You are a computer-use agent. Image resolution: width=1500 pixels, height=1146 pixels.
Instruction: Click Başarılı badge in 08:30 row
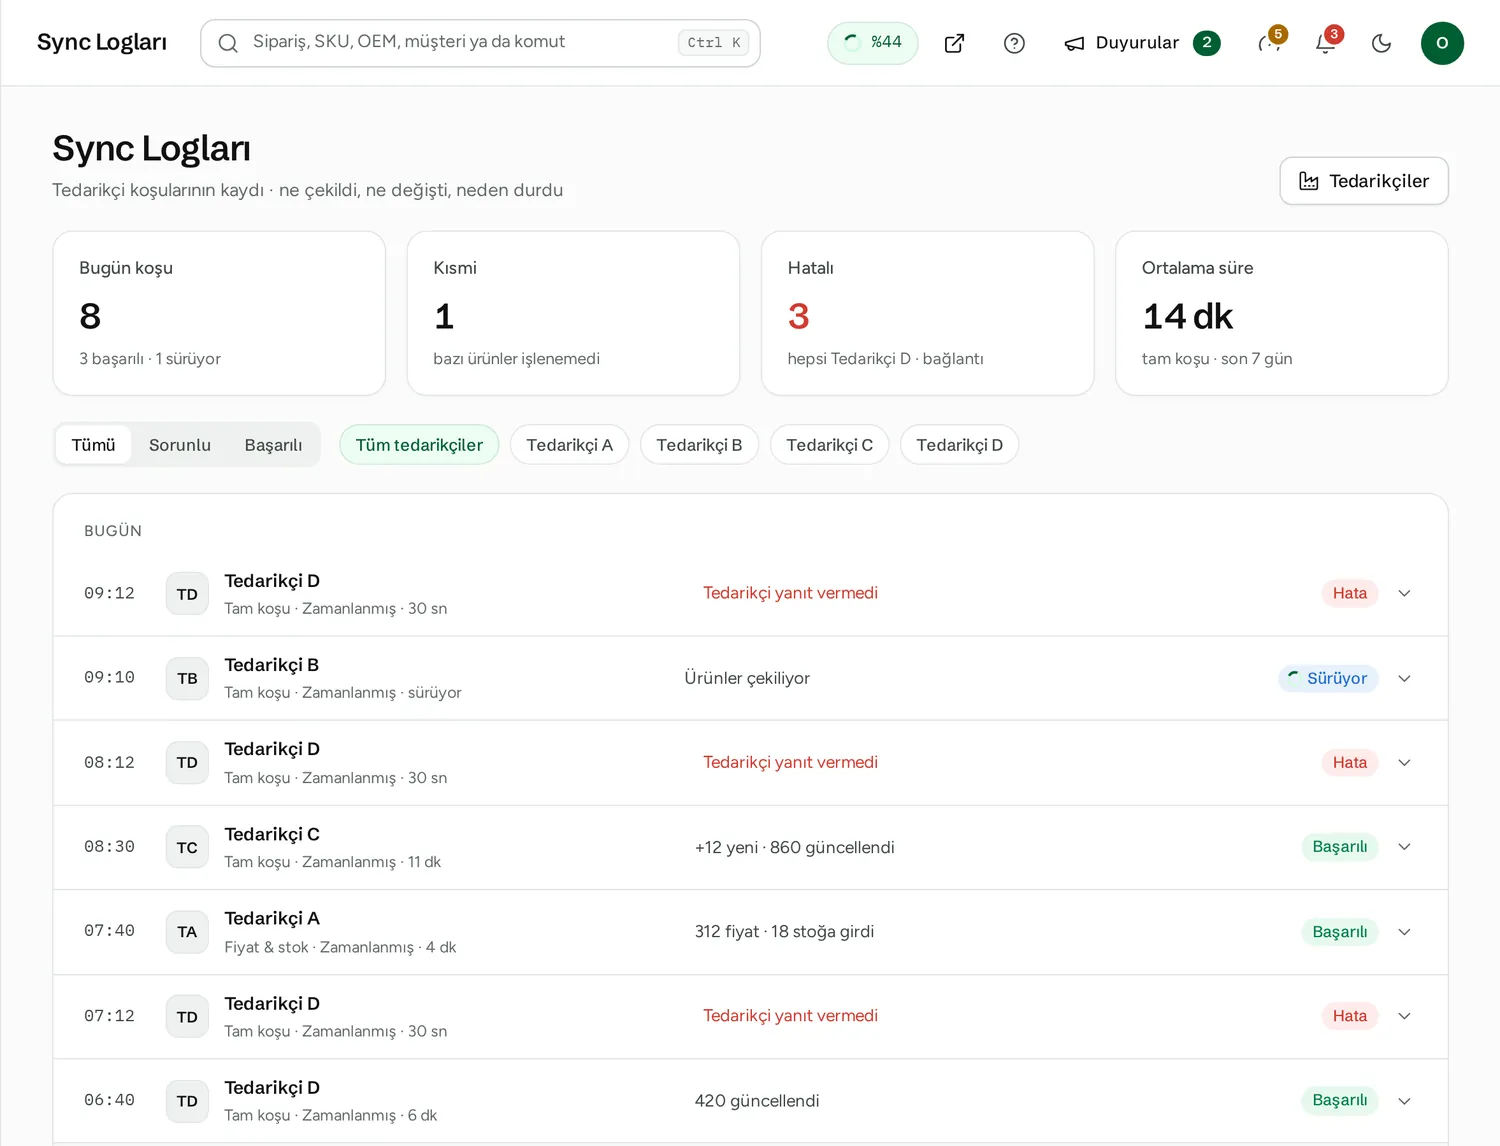tap(1339, 847)
